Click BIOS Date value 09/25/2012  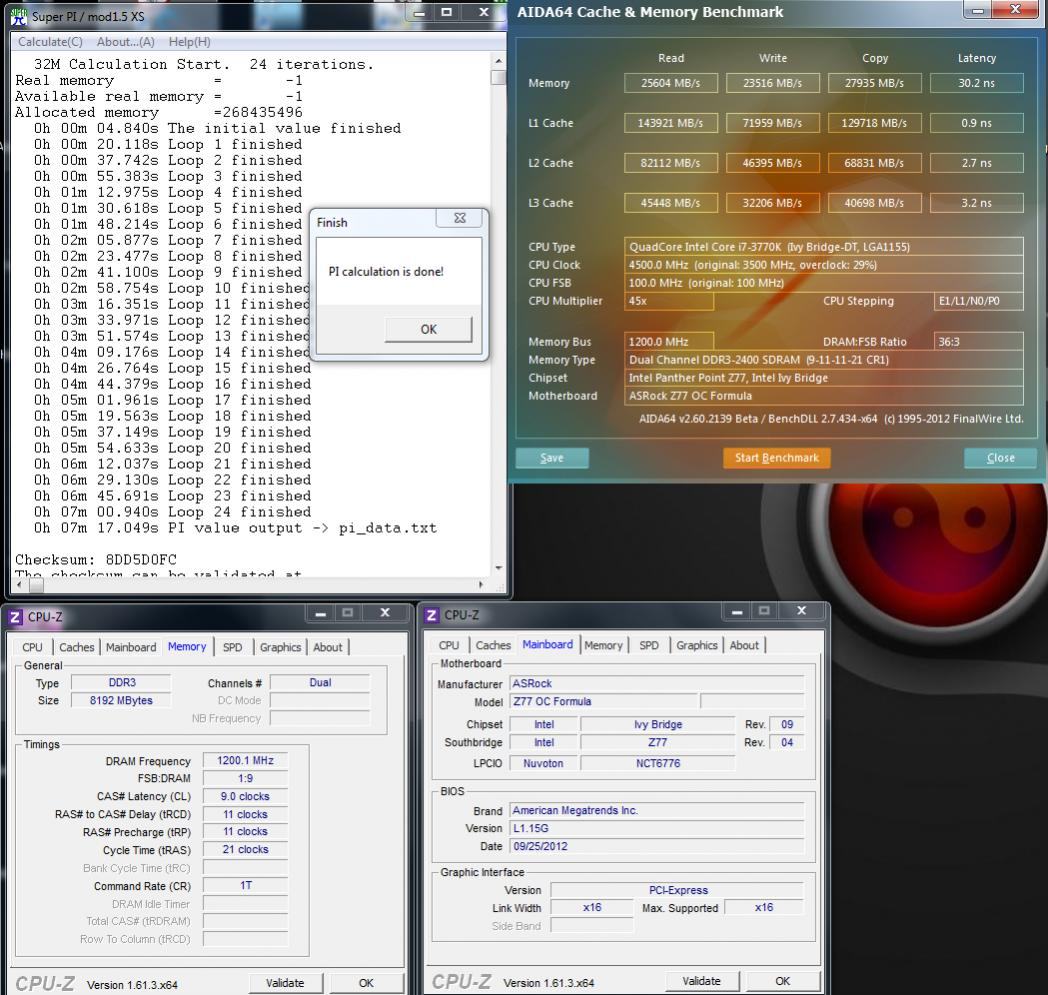click(657, 846)
